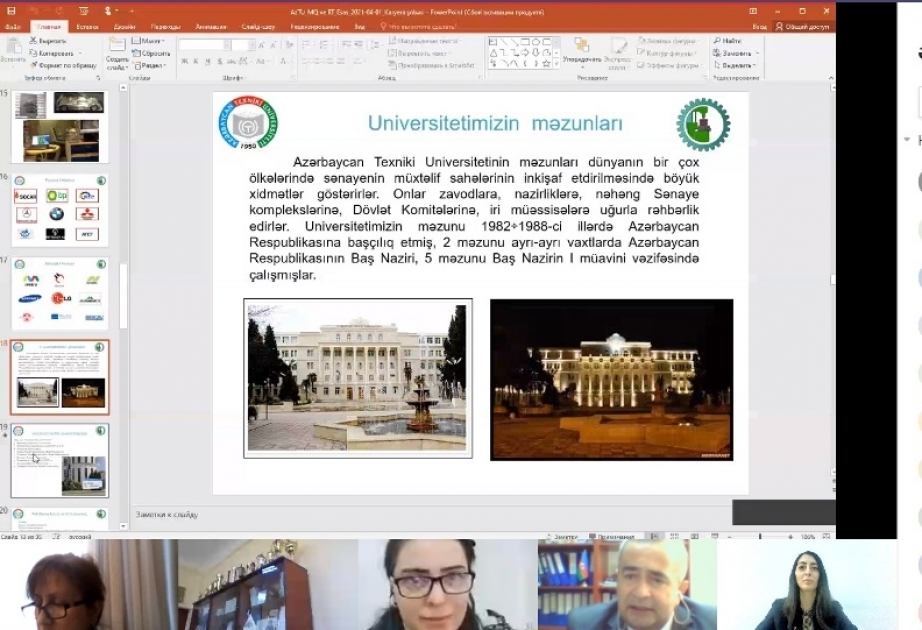922x630 pixels.
Task: Click the Clear Formatting icon
Action: tap(289, 45)
